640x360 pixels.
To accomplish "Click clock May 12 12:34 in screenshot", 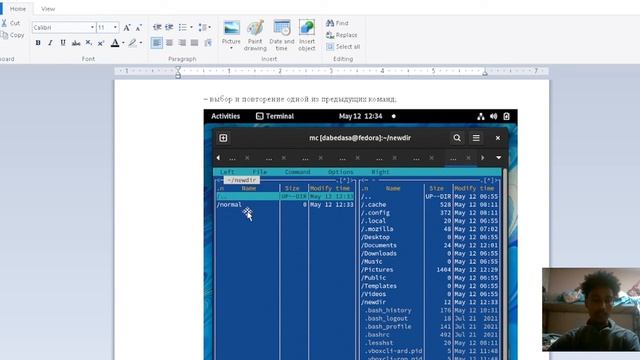I will click(360, 116).
